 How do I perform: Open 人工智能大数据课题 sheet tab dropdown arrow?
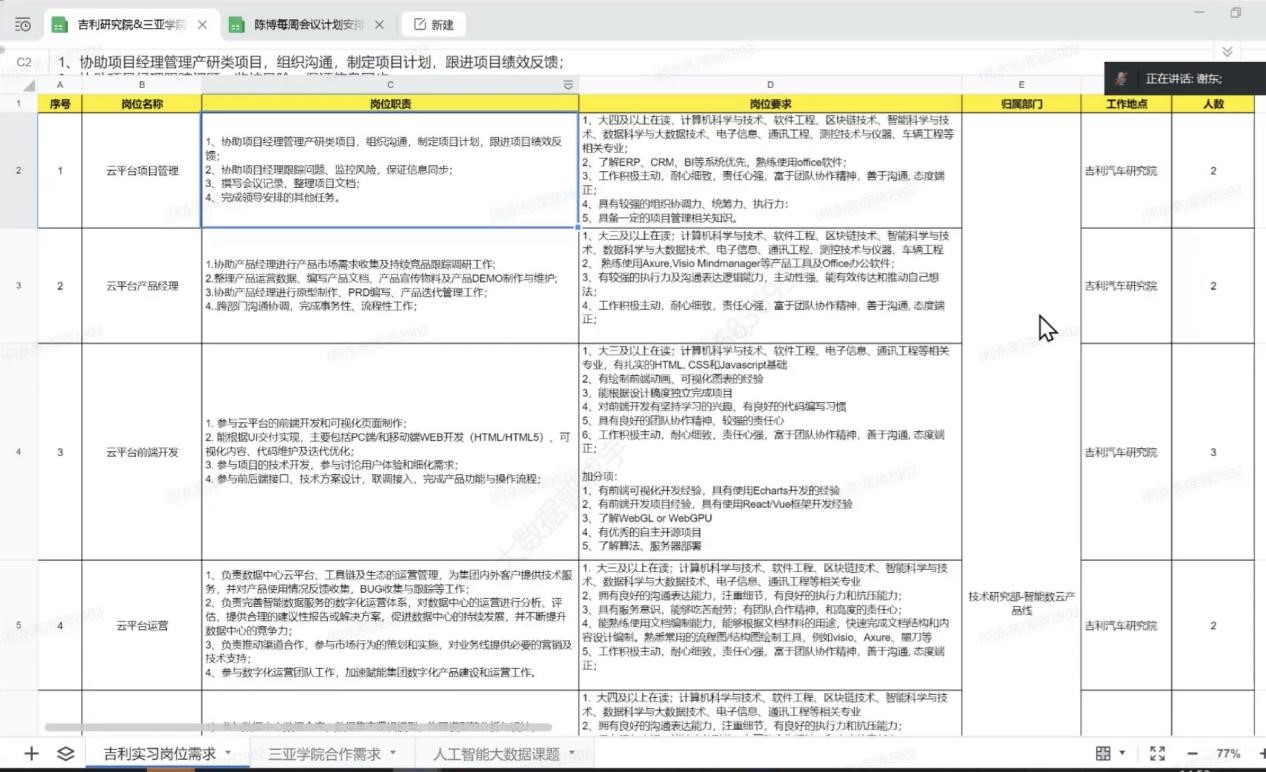tap(571, 752)
